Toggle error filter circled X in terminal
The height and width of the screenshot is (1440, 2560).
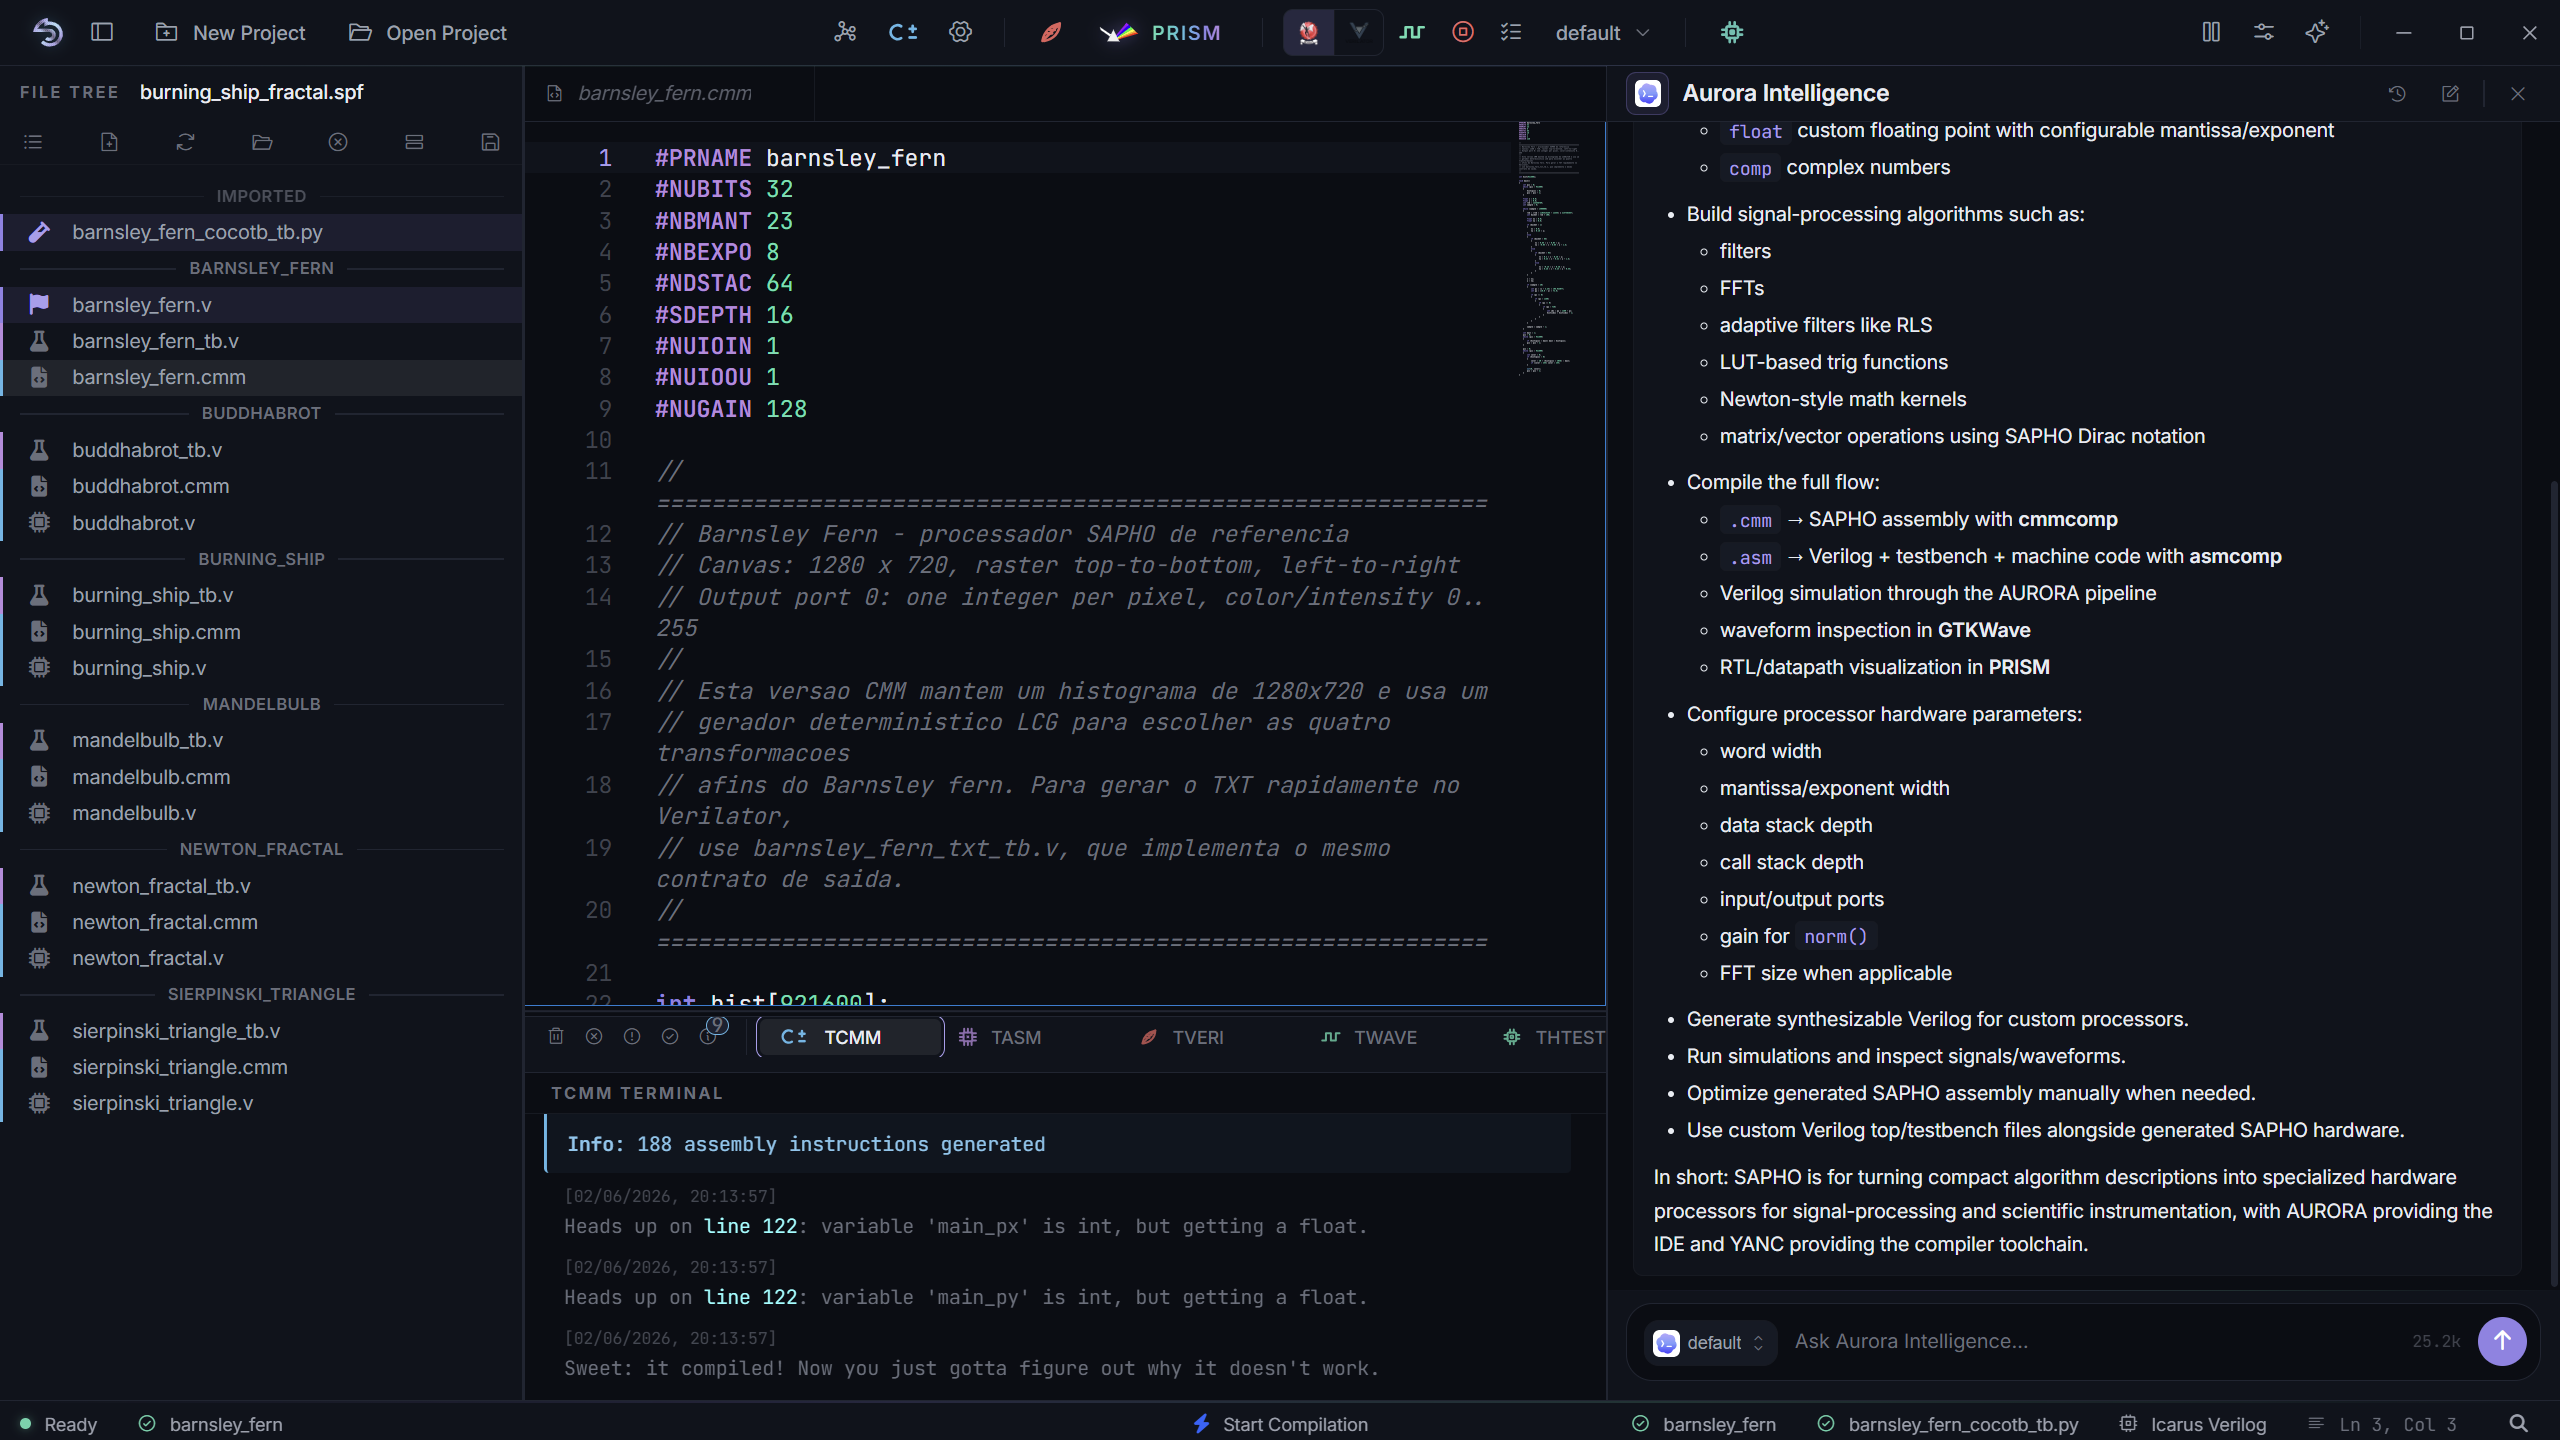594,1036
